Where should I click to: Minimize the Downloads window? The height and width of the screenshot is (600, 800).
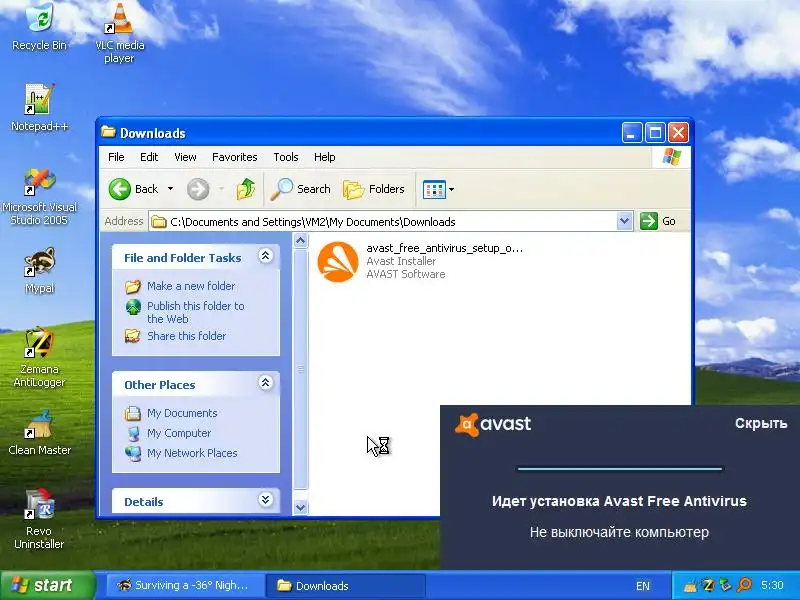pos(632,133)
